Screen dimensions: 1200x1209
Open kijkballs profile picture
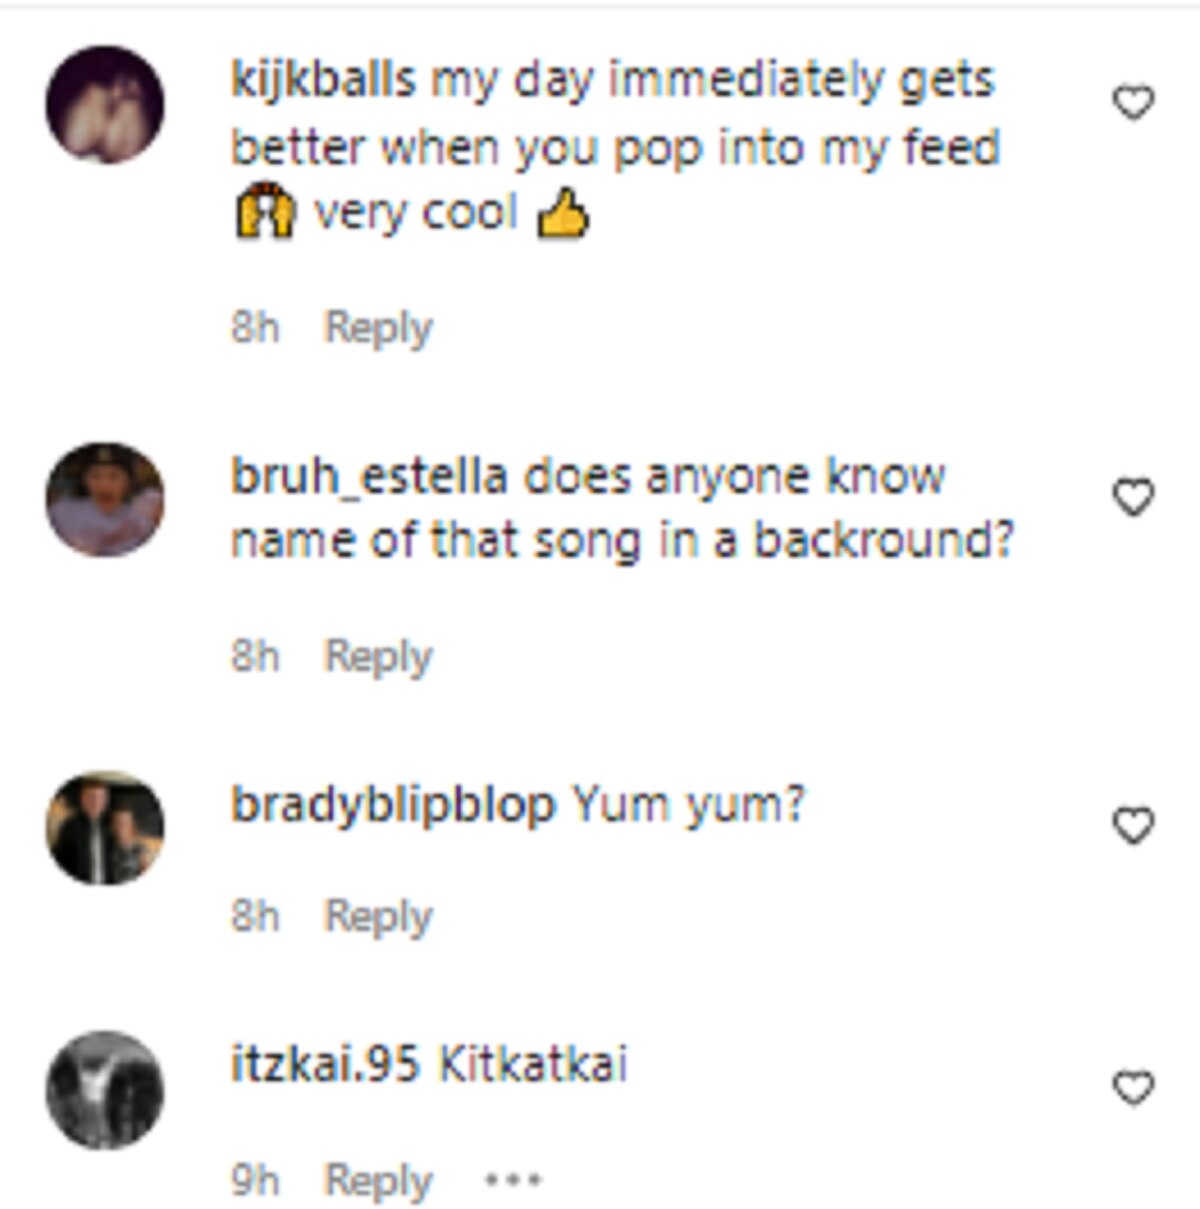tap(105, 105)
